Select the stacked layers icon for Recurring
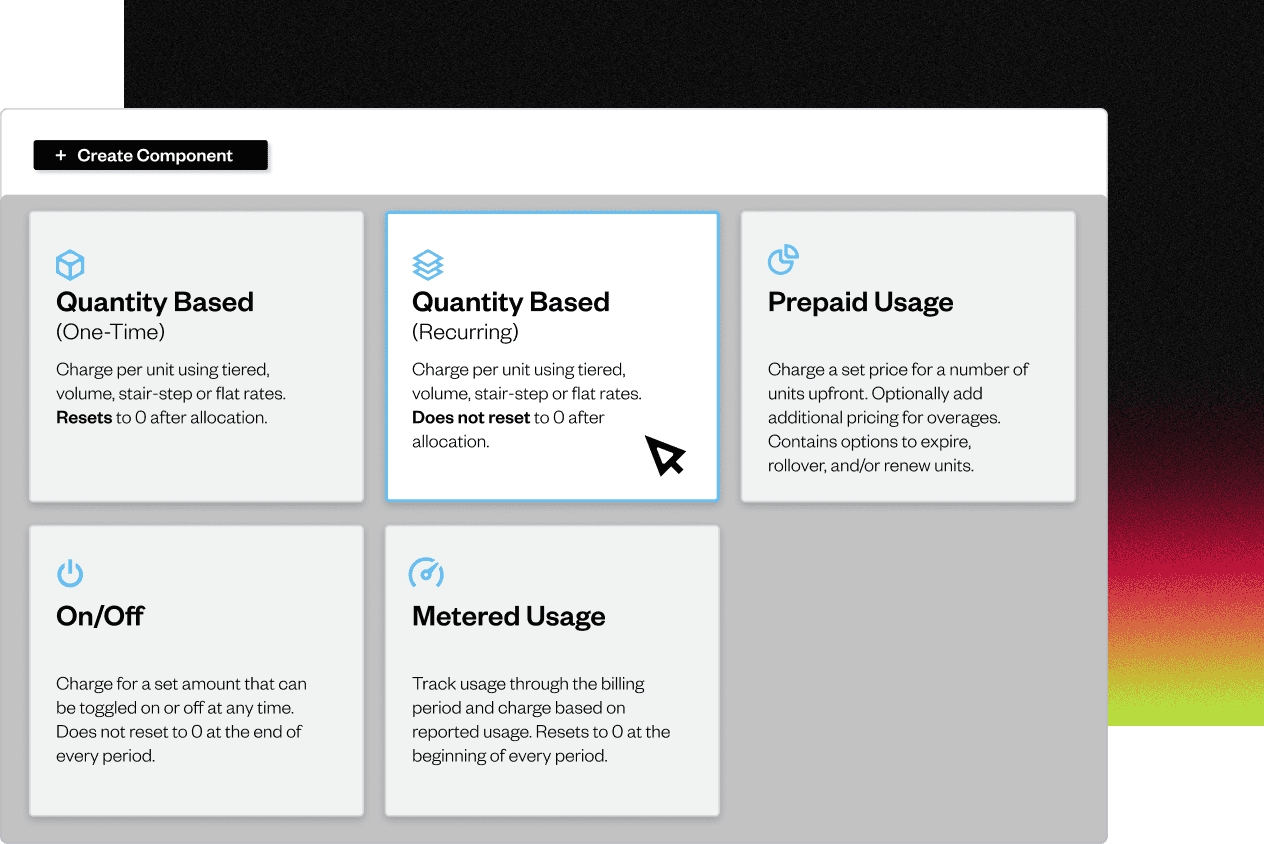The height and width of the screenshot is (844, 1264). coord(428,265)
